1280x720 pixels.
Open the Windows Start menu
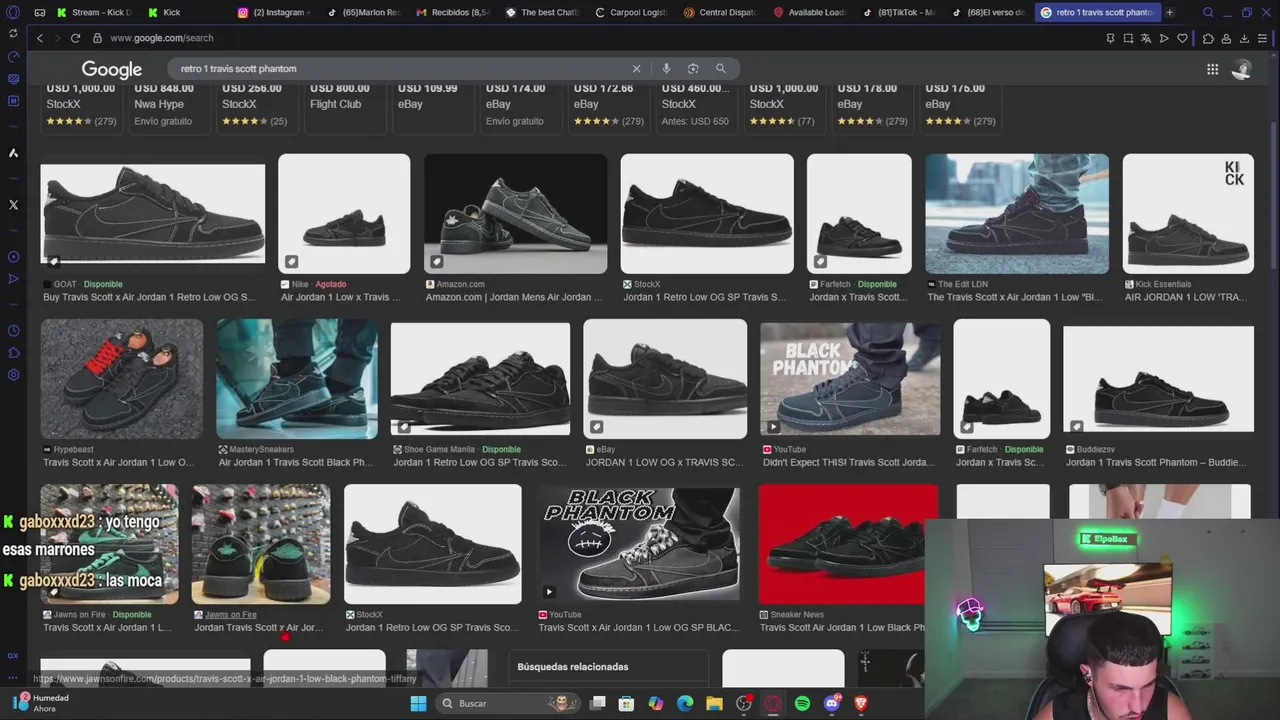pos(418,703)
